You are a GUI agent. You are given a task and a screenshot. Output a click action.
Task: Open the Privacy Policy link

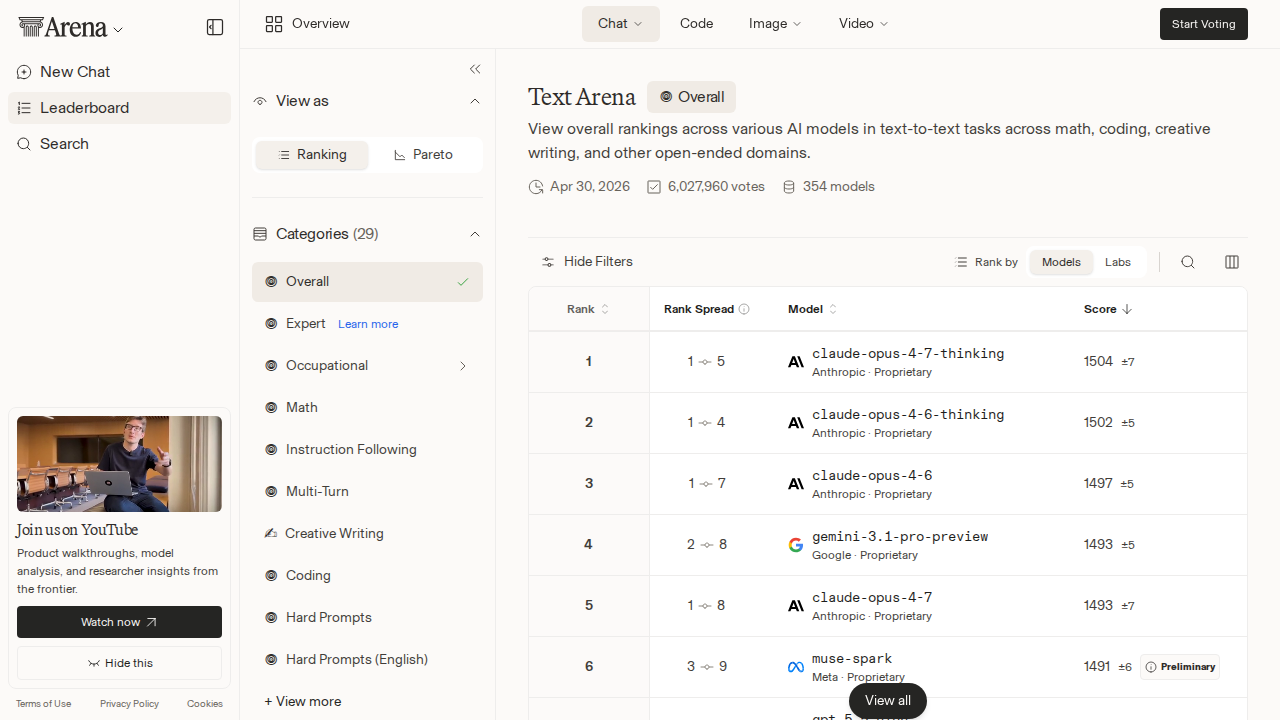tap(129, 704)
